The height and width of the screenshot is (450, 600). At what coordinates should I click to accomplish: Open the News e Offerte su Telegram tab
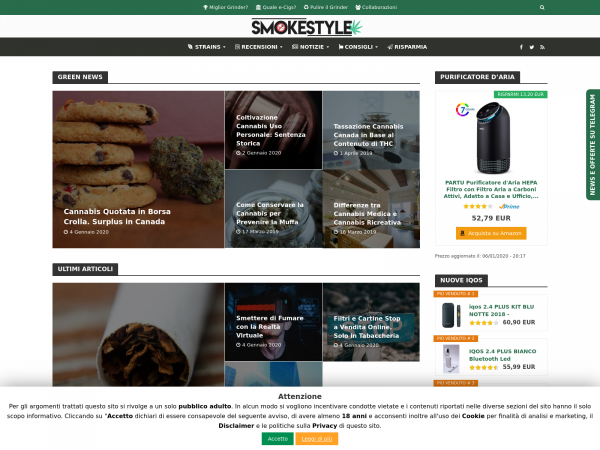(593, 145)
